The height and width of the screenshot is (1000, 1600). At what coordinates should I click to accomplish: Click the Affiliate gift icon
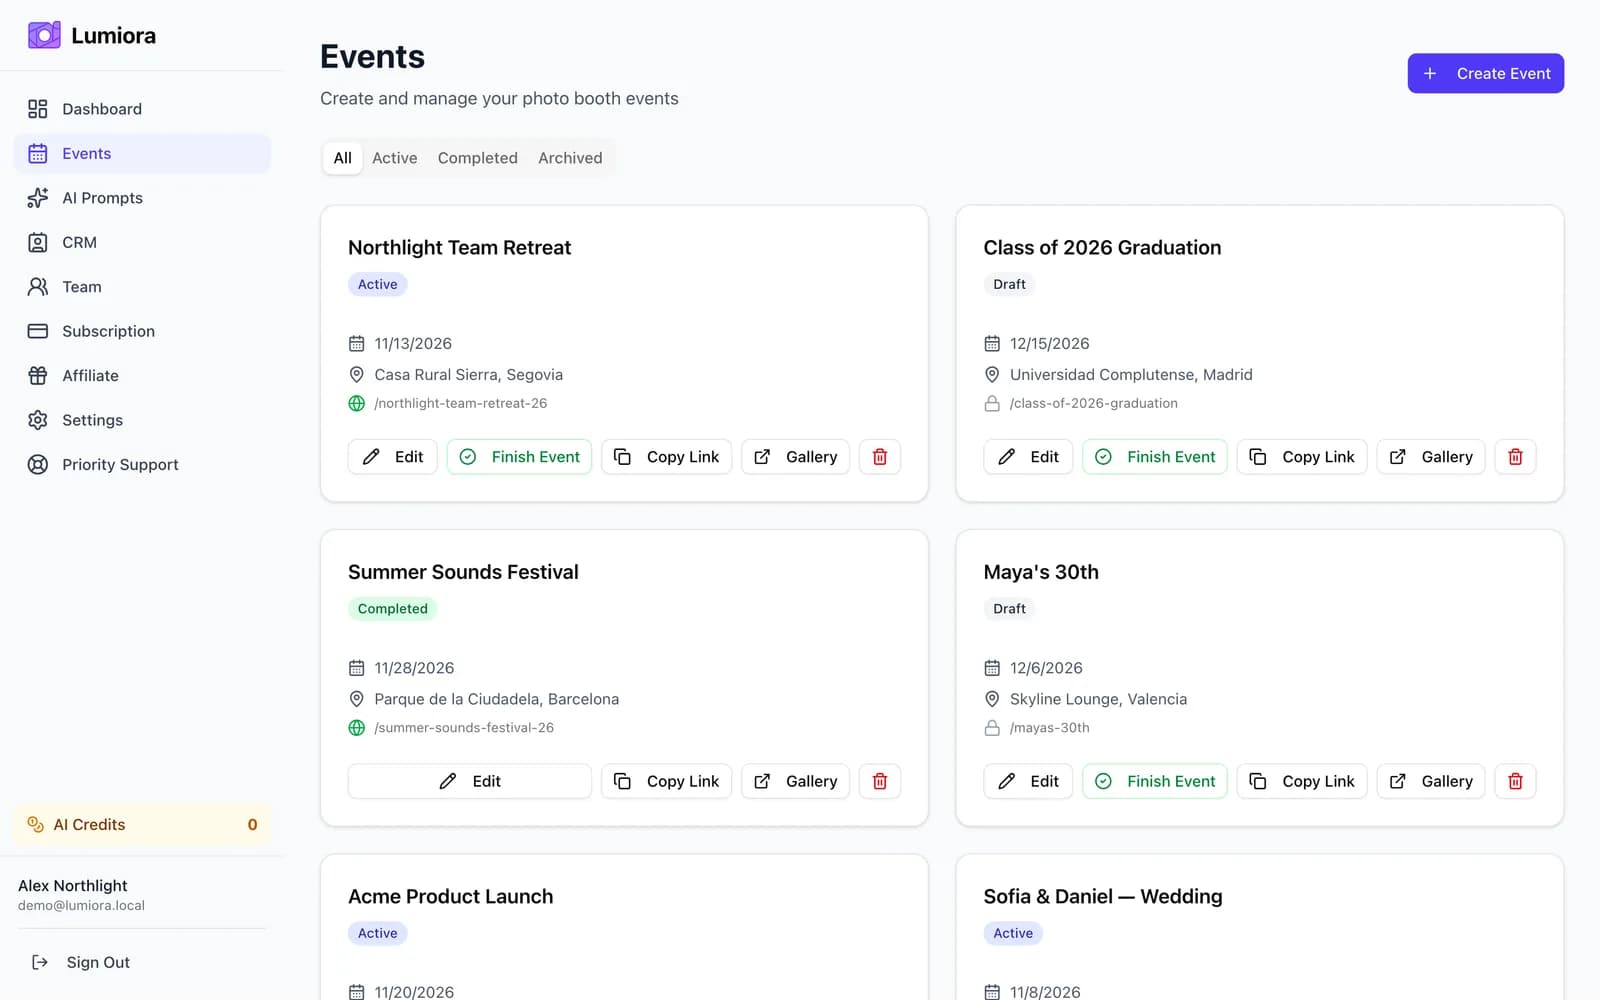(38, 376)
